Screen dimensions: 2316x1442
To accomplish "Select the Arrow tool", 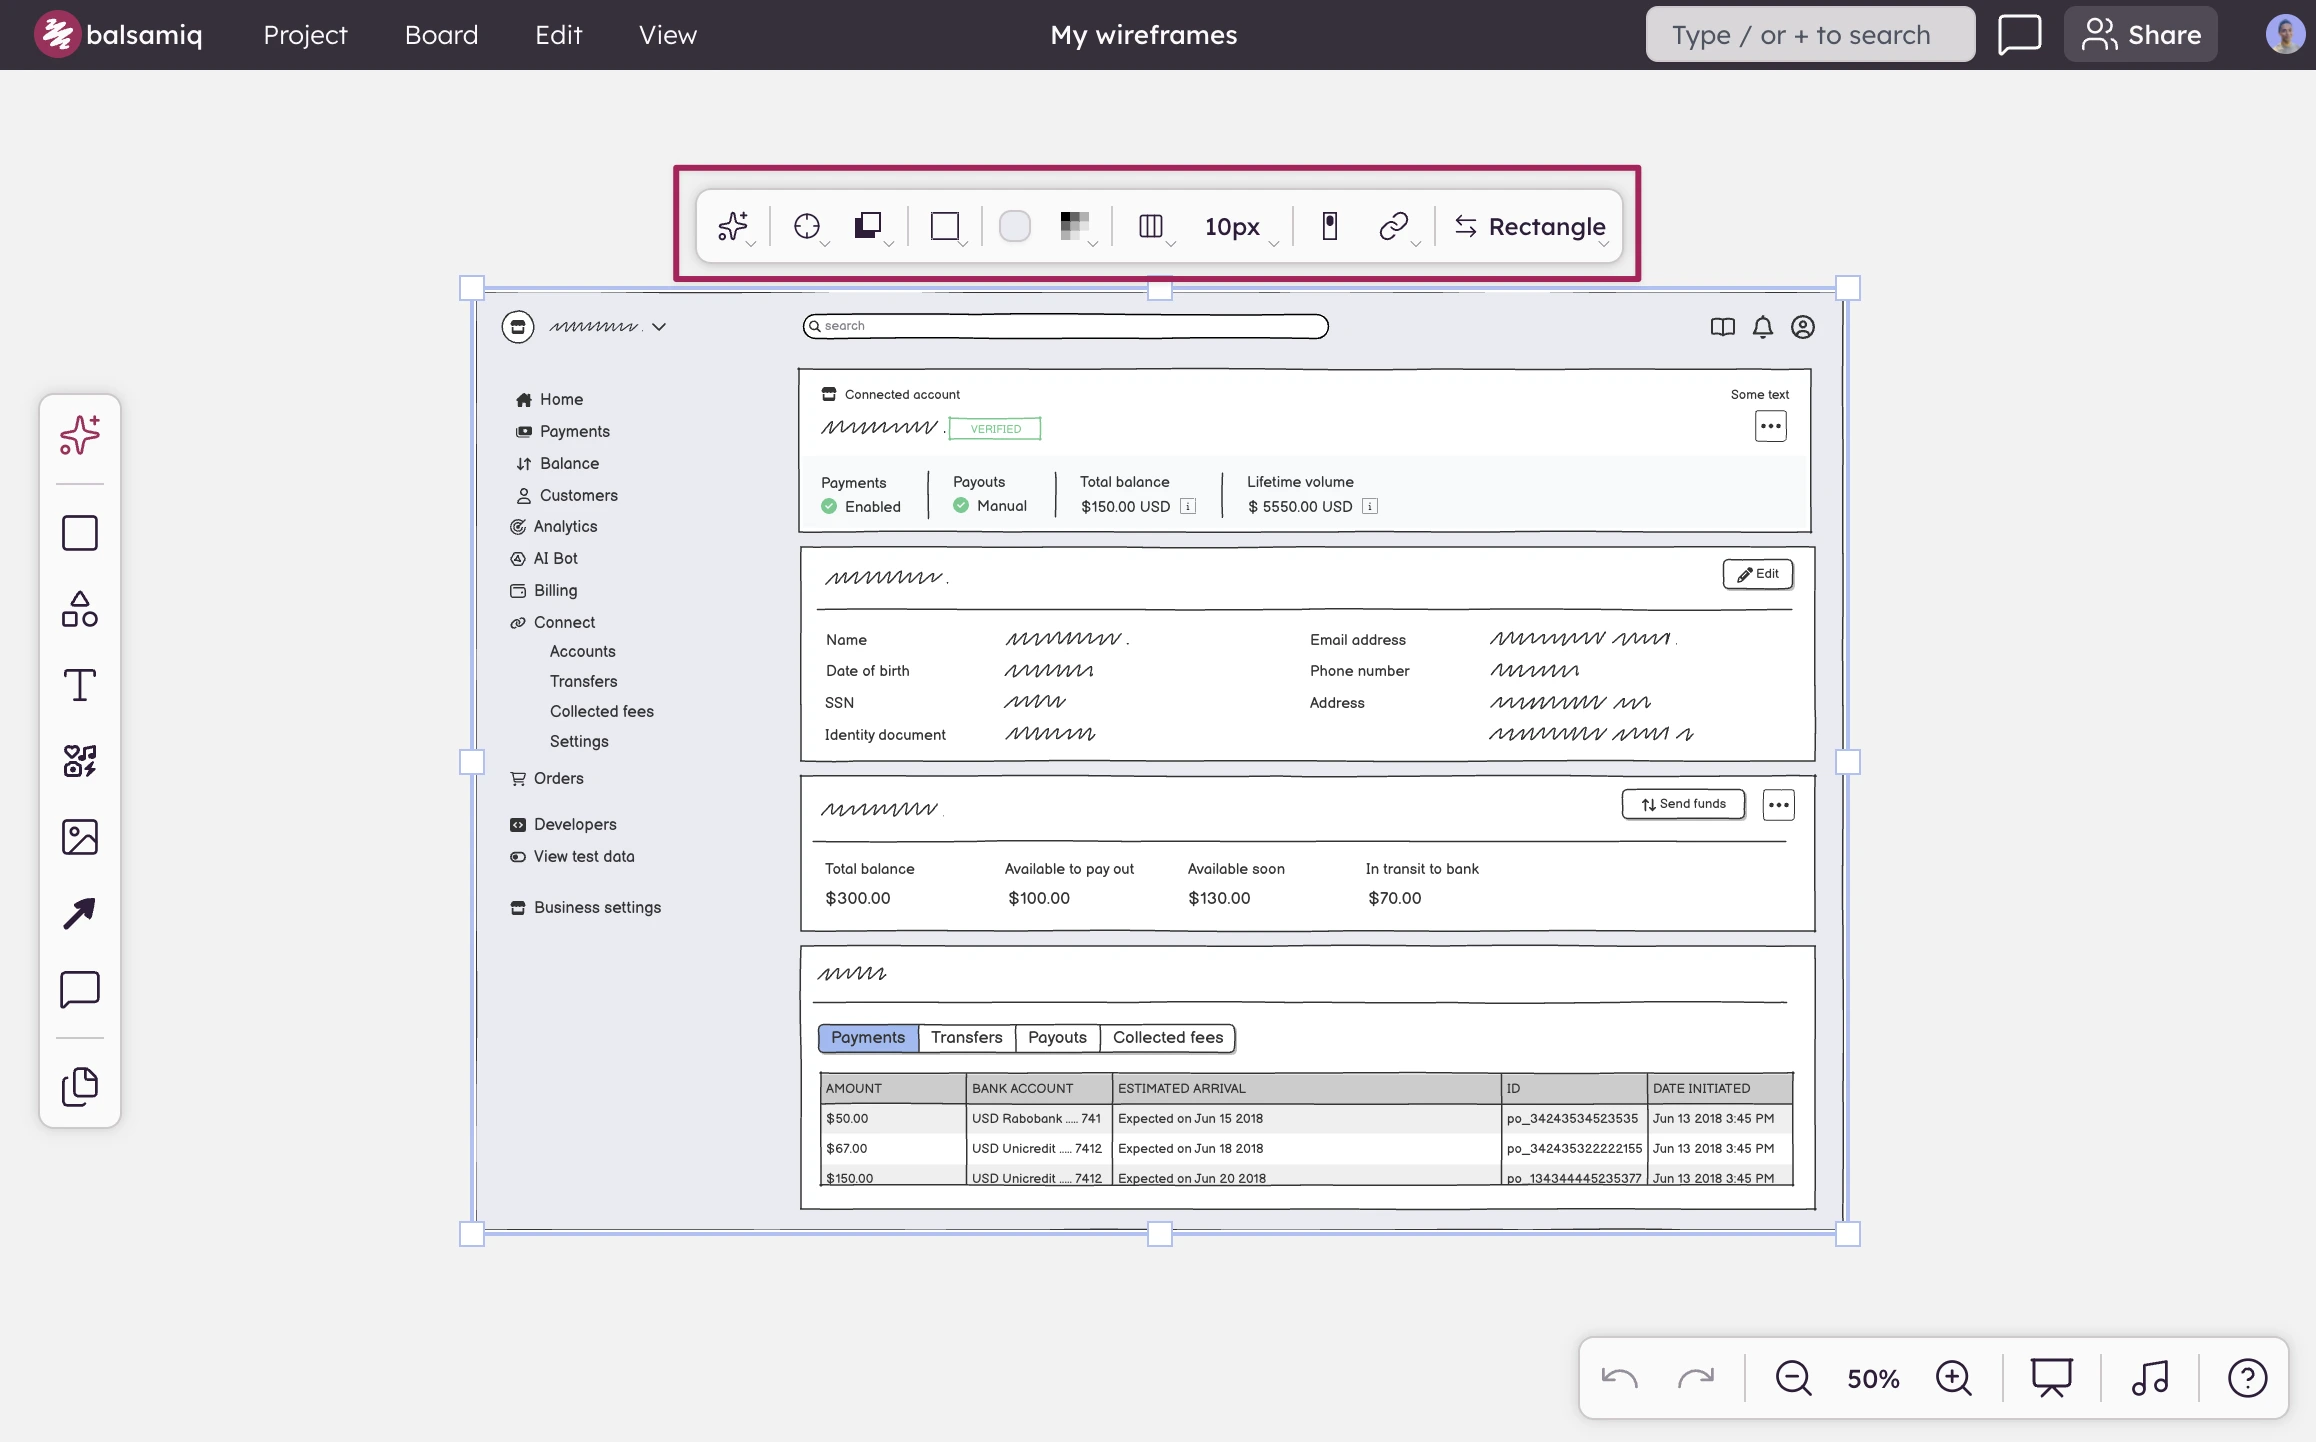I will (x=80, y=913).
